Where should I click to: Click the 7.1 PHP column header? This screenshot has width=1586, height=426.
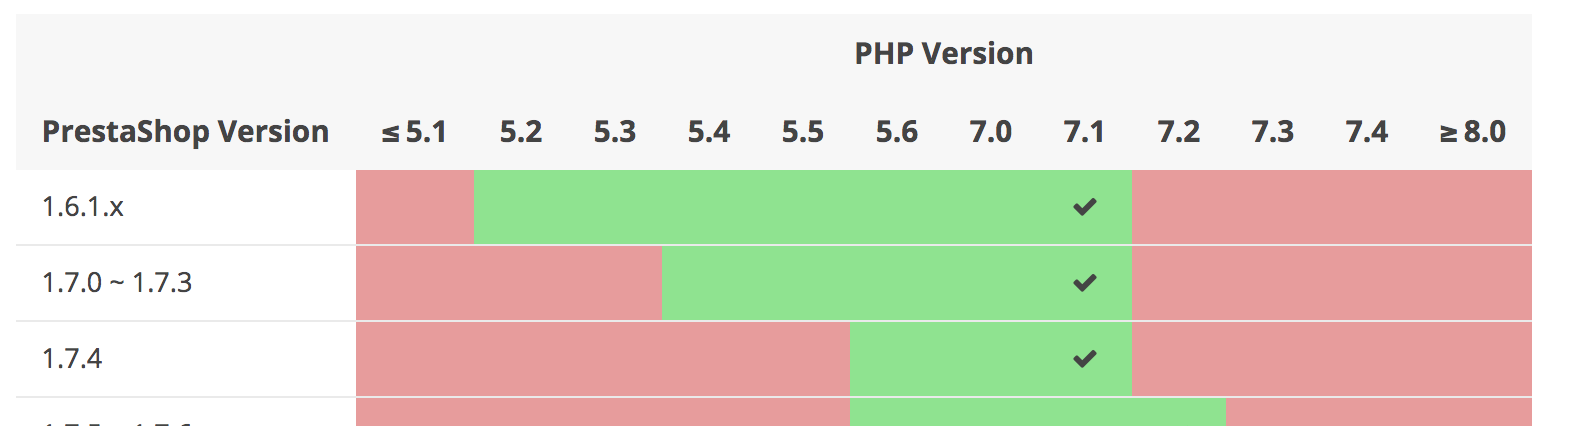click(x=1085, y=131)
